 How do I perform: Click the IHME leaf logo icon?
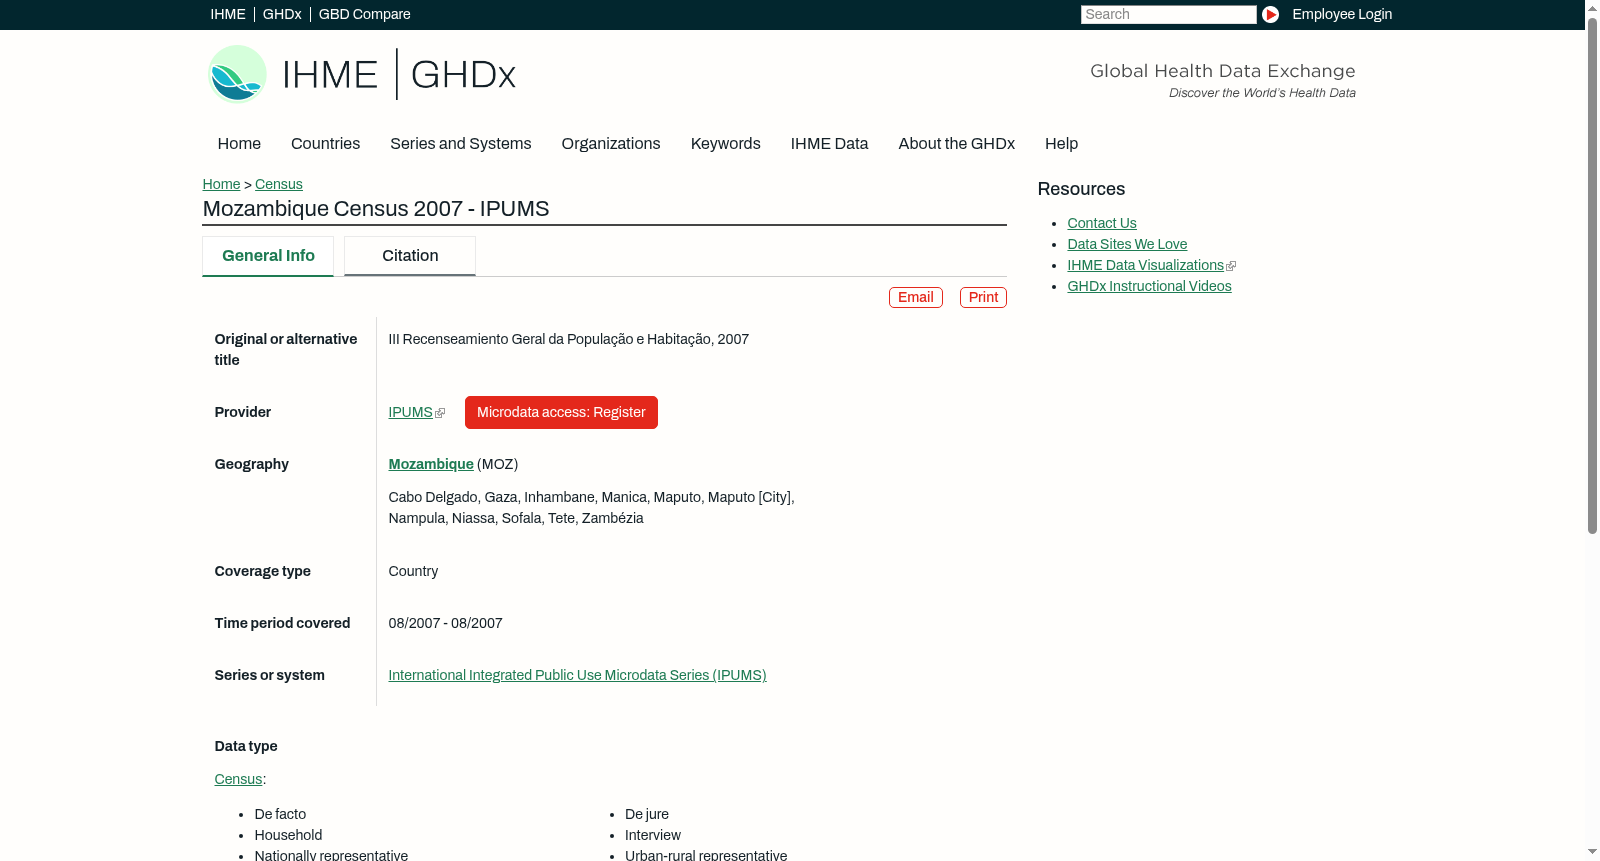(x=237, y=74)
